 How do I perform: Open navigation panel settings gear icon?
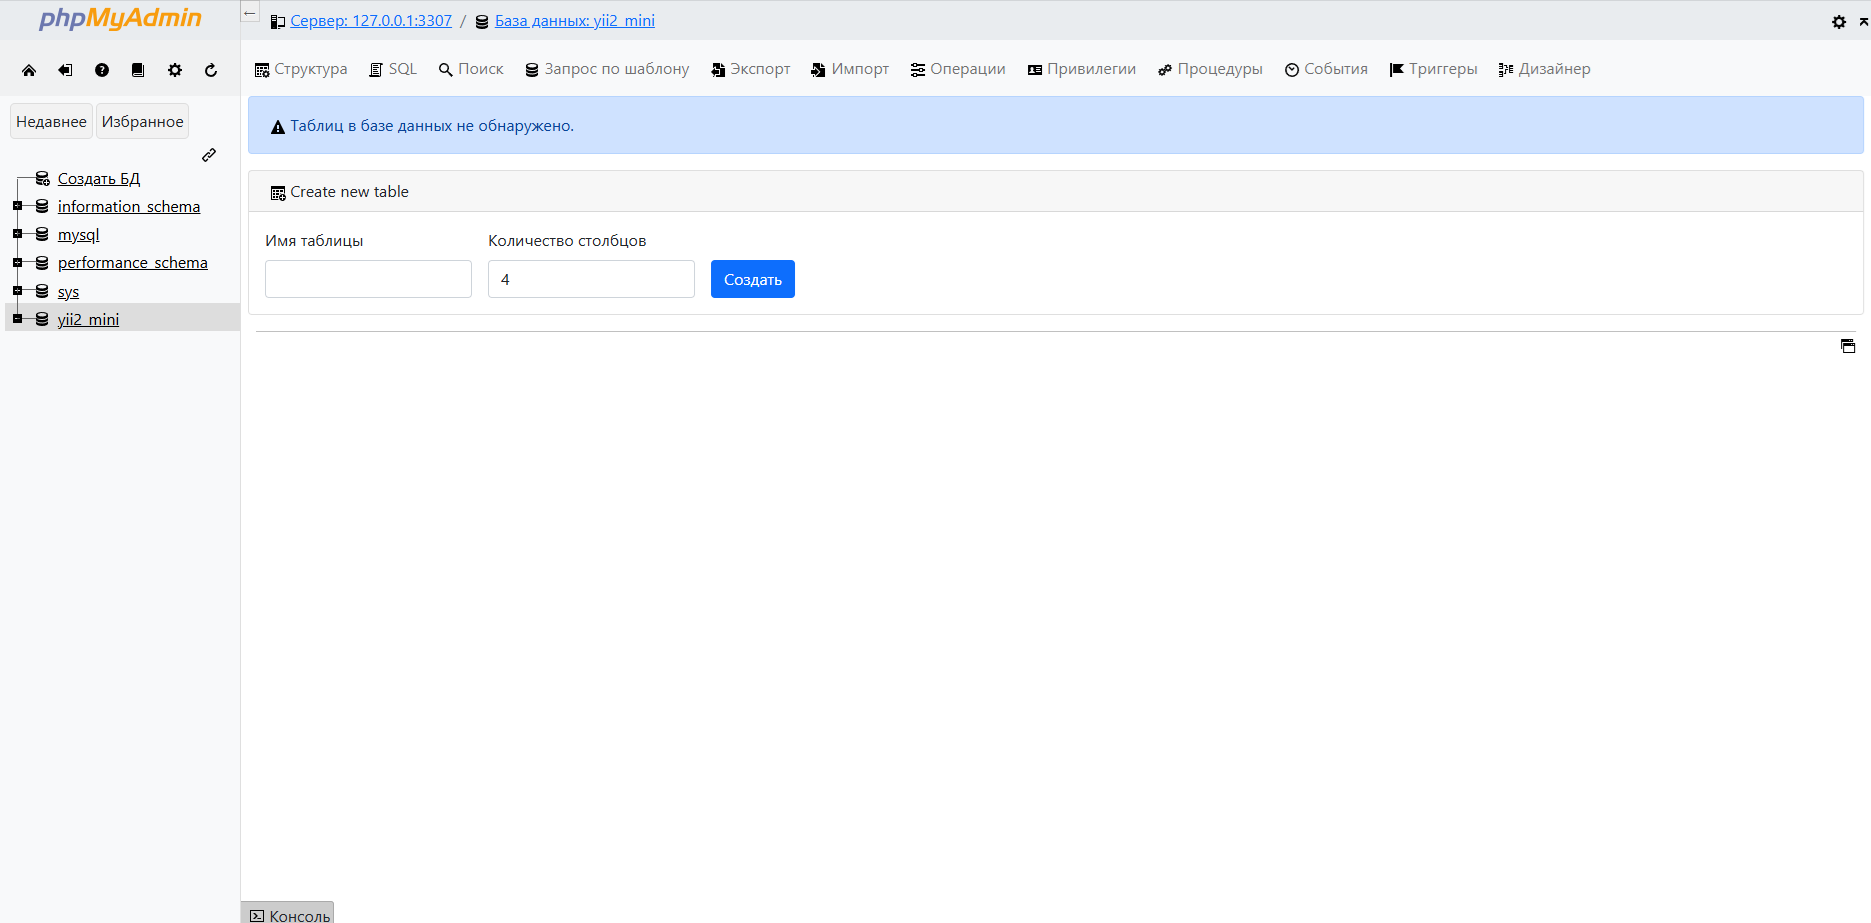click(175, 70)
